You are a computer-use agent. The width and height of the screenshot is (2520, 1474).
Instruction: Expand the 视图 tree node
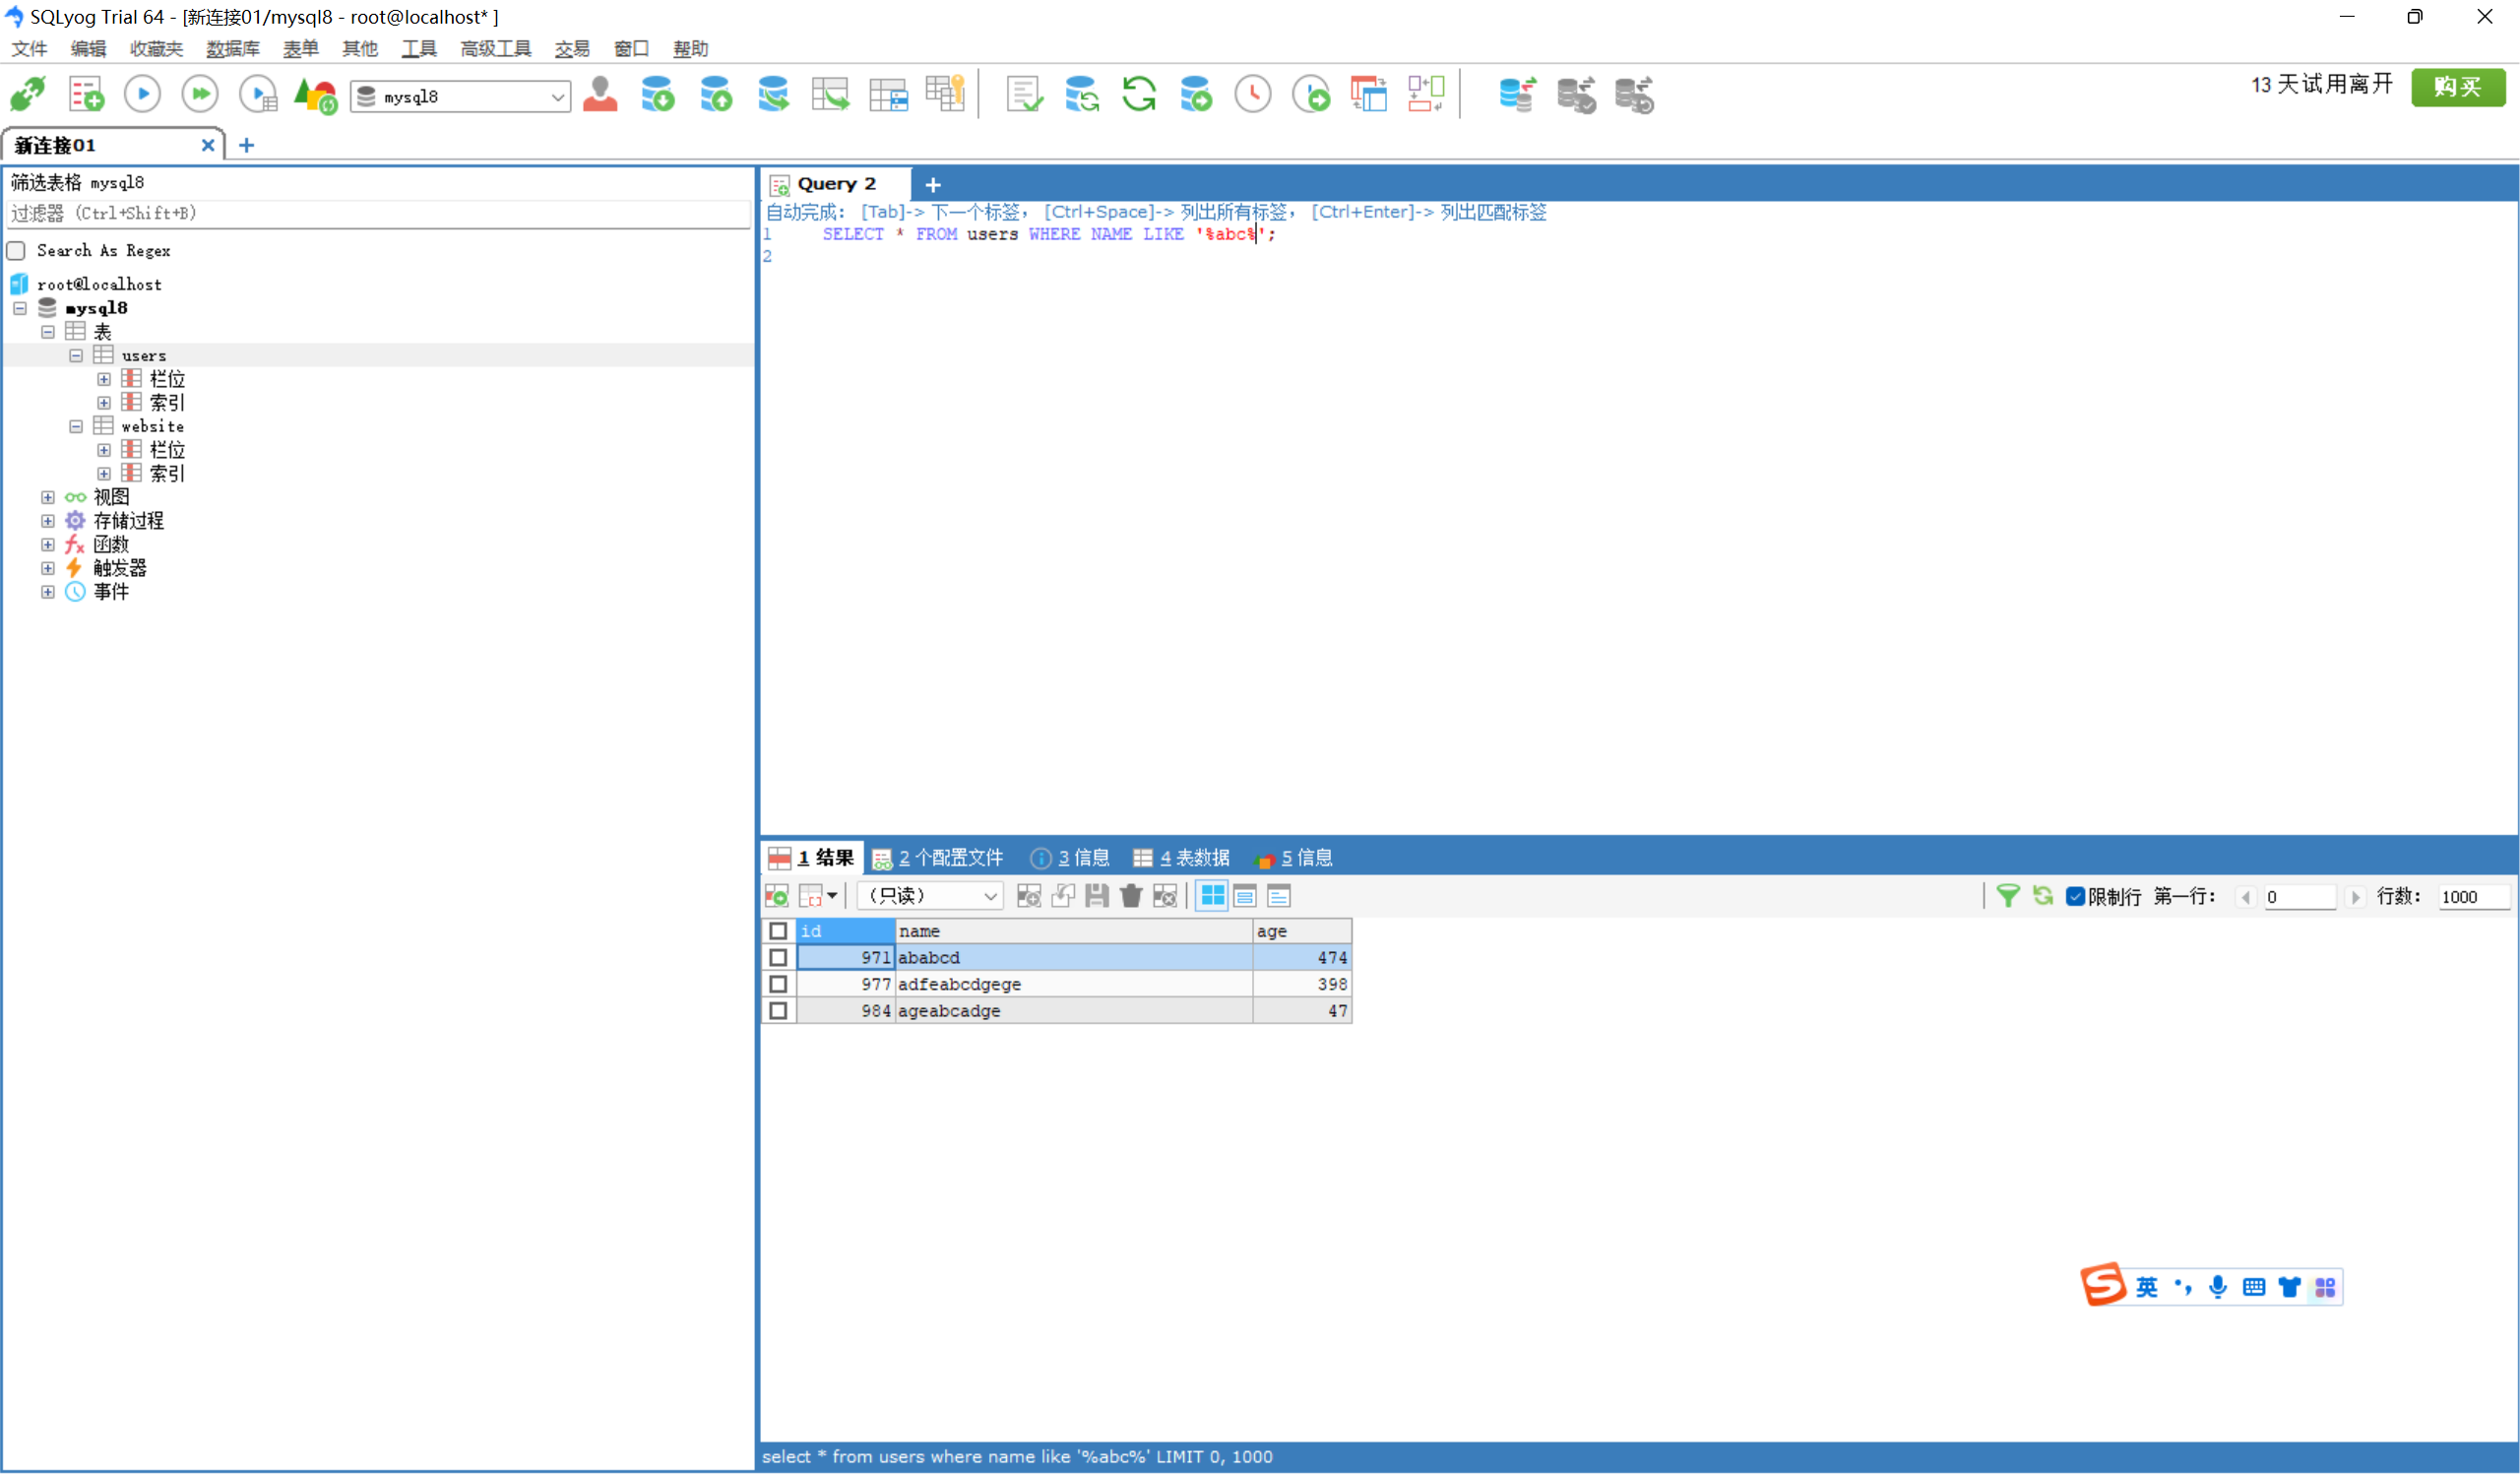coord(48,497)
